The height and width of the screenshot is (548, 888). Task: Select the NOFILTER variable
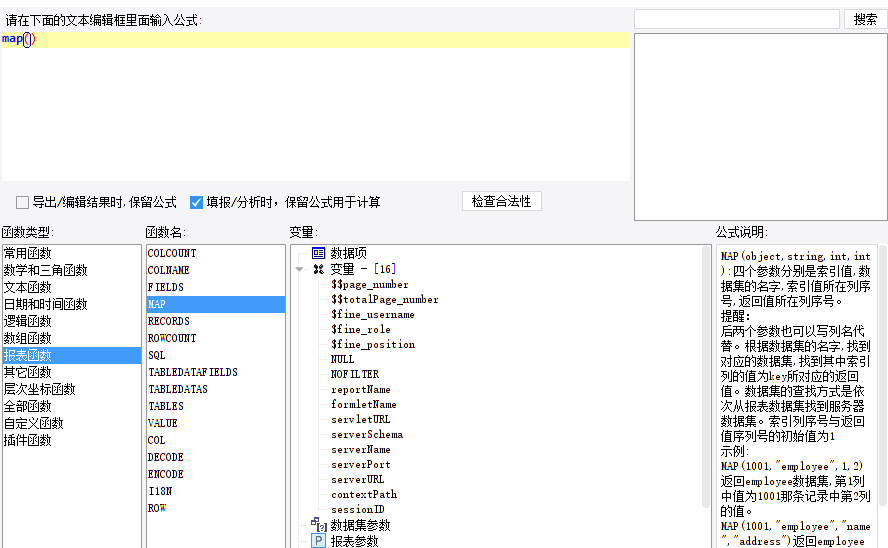pyautogui.click(x=355, y=374)
